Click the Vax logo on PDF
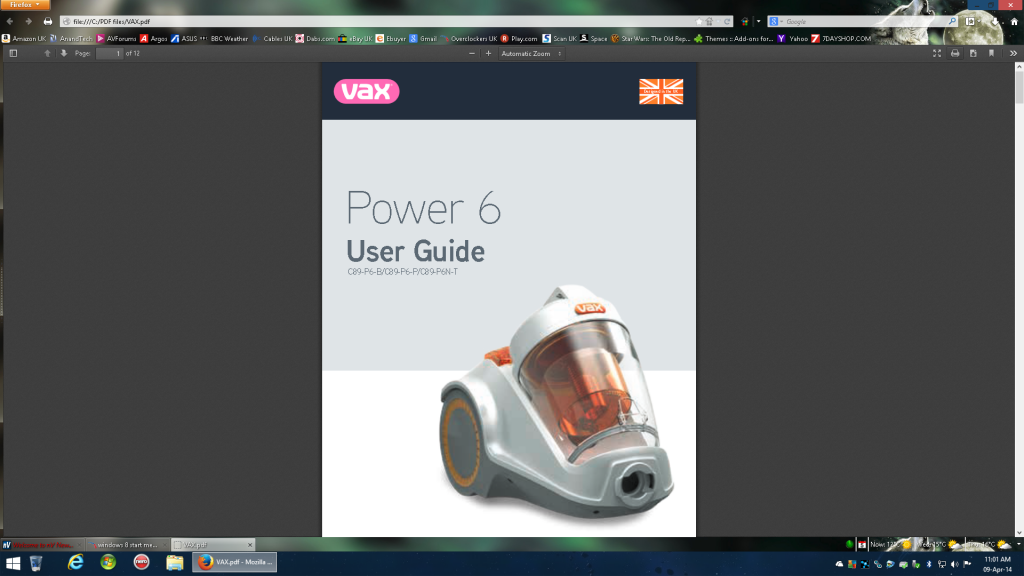This screenshot has width=1024, height=576. coord(366,91)
